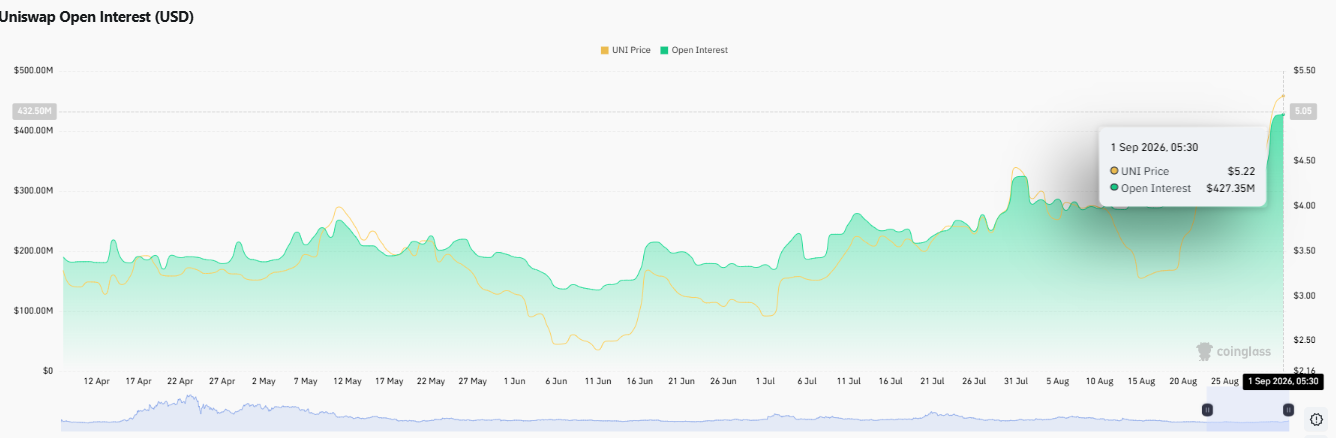Click the '6 Jul' date label
Screen dimensions: 1336x438
coord(807,381)
